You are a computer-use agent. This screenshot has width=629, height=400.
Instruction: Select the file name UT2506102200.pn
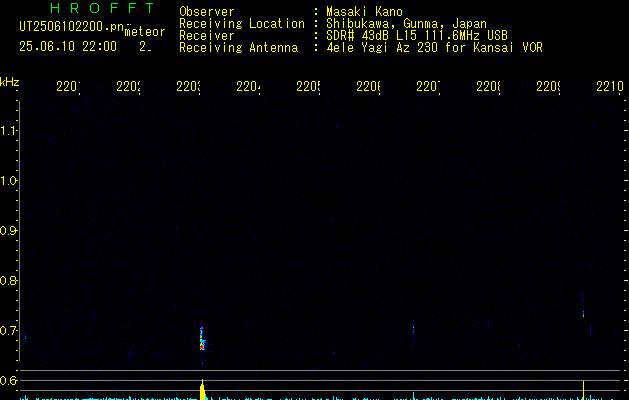coord(71,27)
